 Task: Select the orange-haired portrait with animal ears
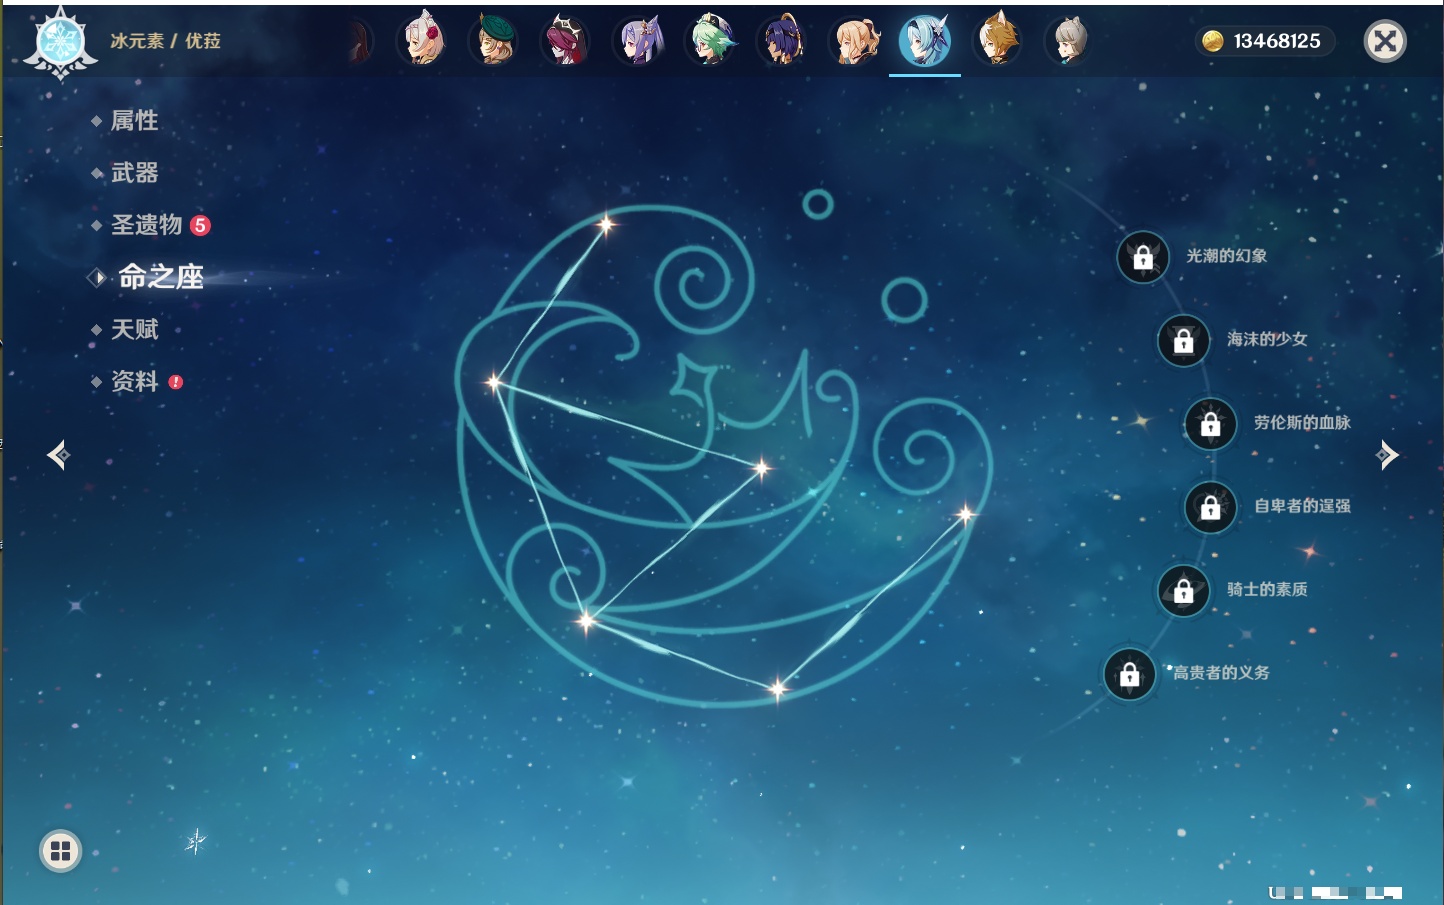point(997,41)
